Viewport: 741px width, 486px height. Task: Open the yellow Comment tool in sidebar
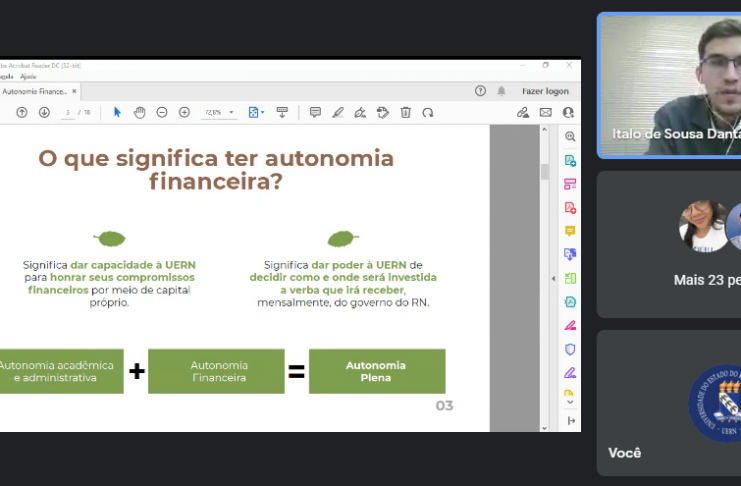coord(570,231)
